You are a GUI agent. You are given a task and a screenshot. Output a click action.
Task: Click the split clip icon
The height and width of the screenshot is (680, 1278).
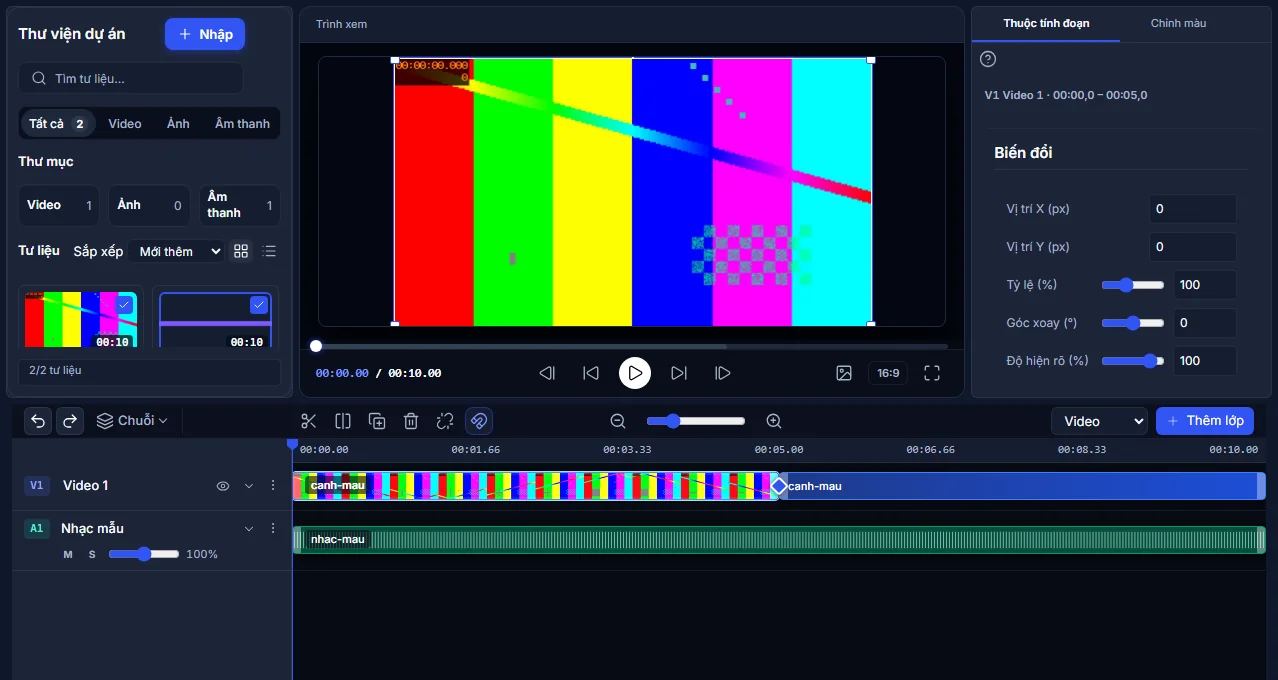tap(343, 421)
